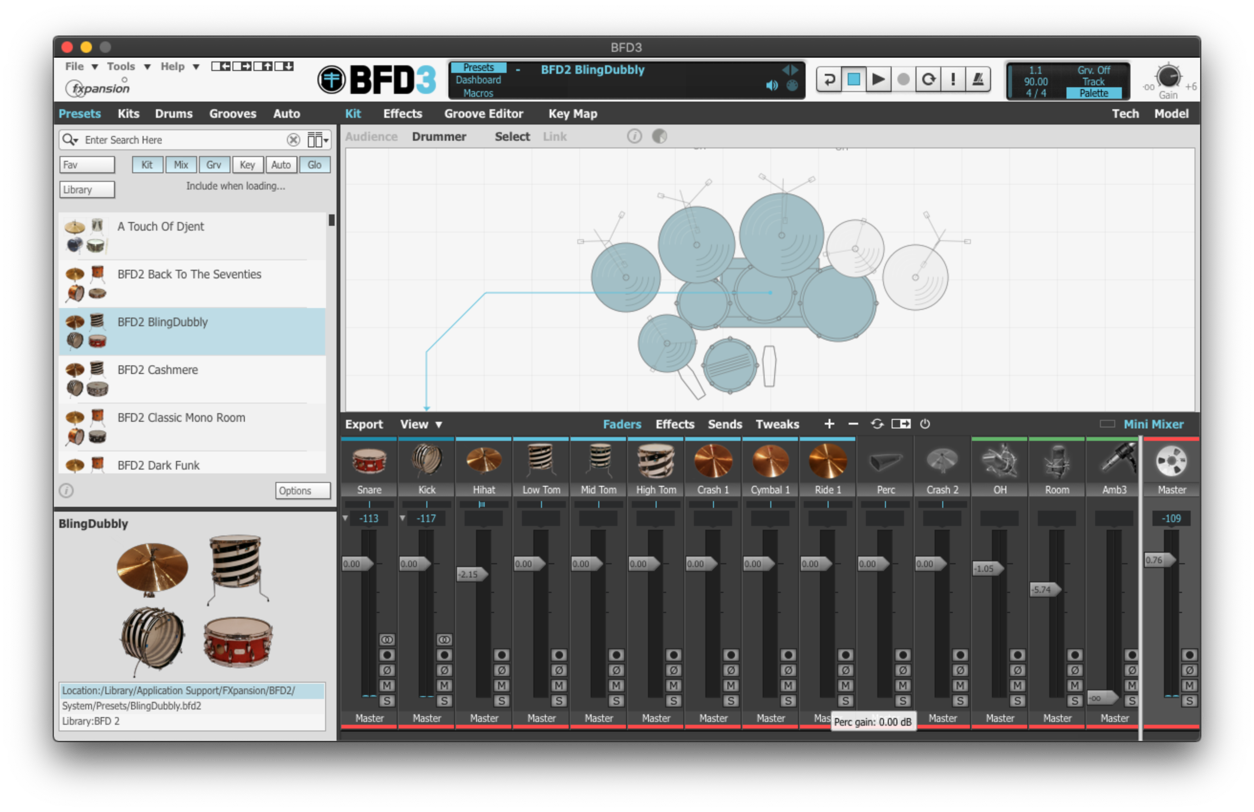Open the Help menu
Image resolution: width=1254 pixels, height=812 pixels.
click(x=180, y=67)
